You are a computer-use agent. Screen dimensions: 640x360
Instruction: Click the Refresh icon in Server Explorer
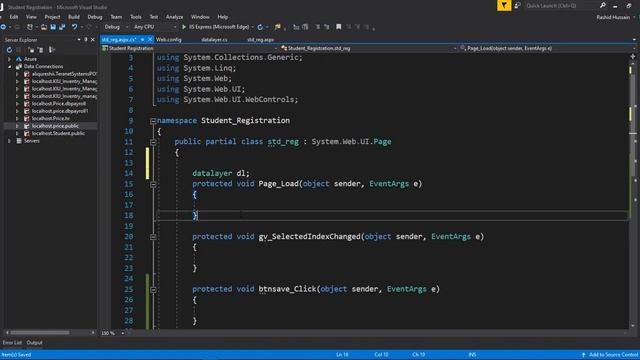[9, 50]
